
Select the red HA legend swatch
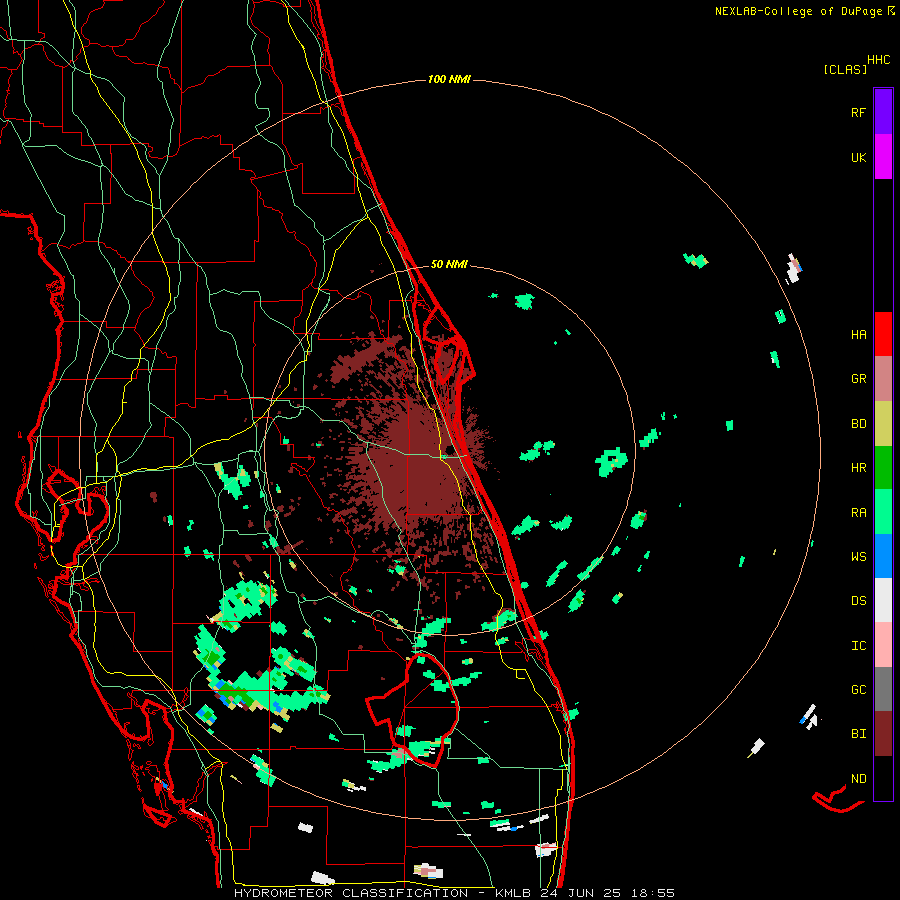coord(883,334)
